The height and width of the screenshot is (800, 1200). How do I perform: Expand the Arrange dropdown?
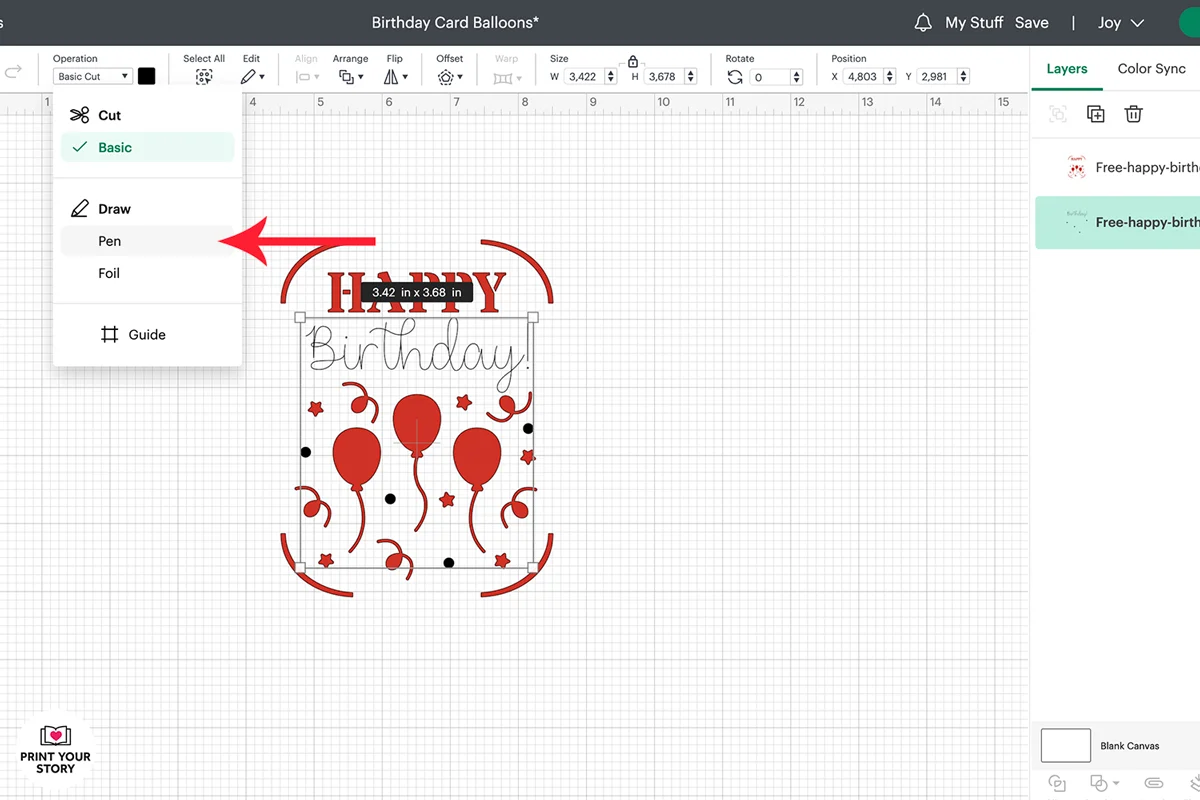350,77
